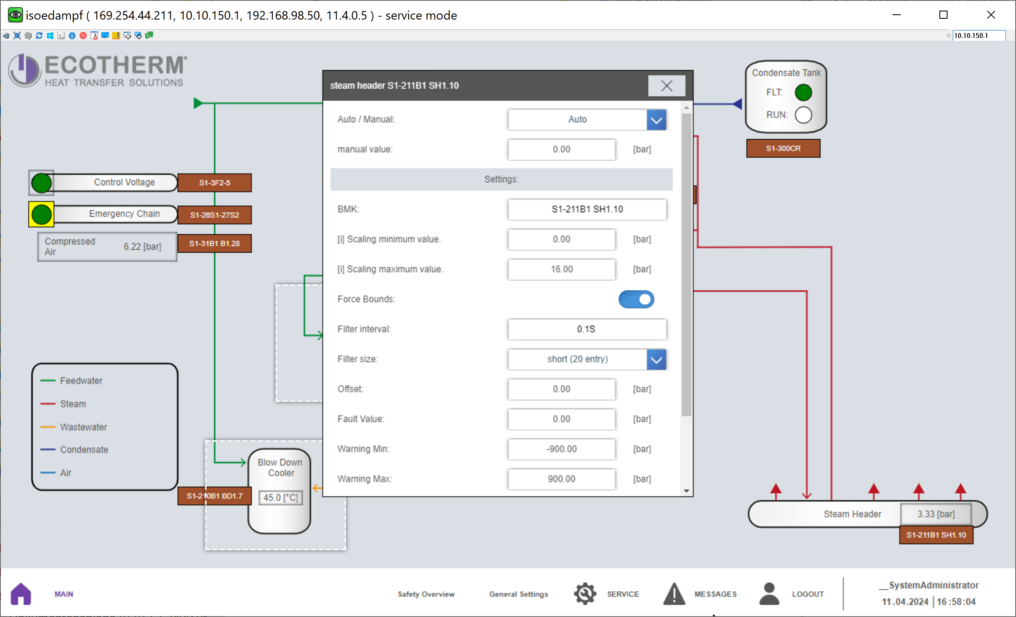Screen dimensions: 1016x617
Task: Click the blue info status icon in toolbar
Action: click(72, 36)
